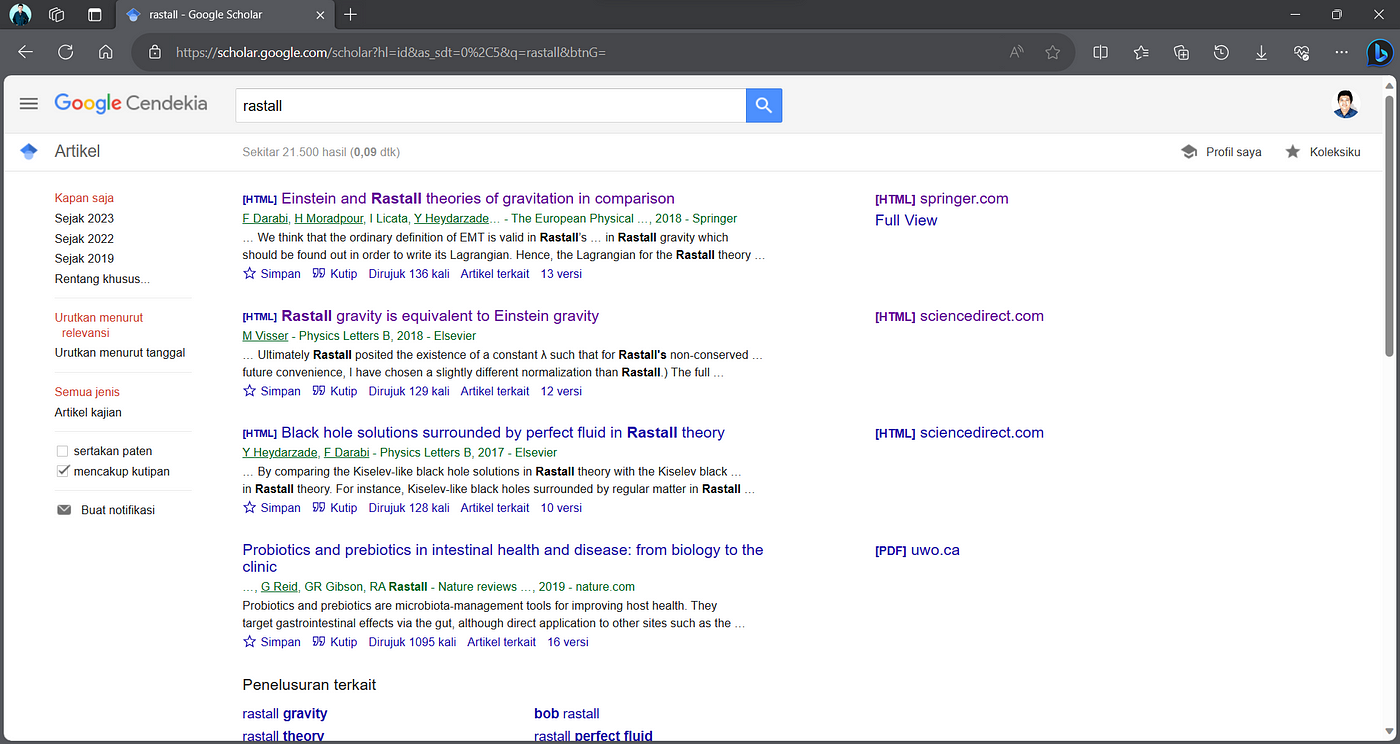The height and width of the screenshot is (744, 1400).
Task: Click related search bob rastall
Action: pyautogui.click(x=567, y=714)
